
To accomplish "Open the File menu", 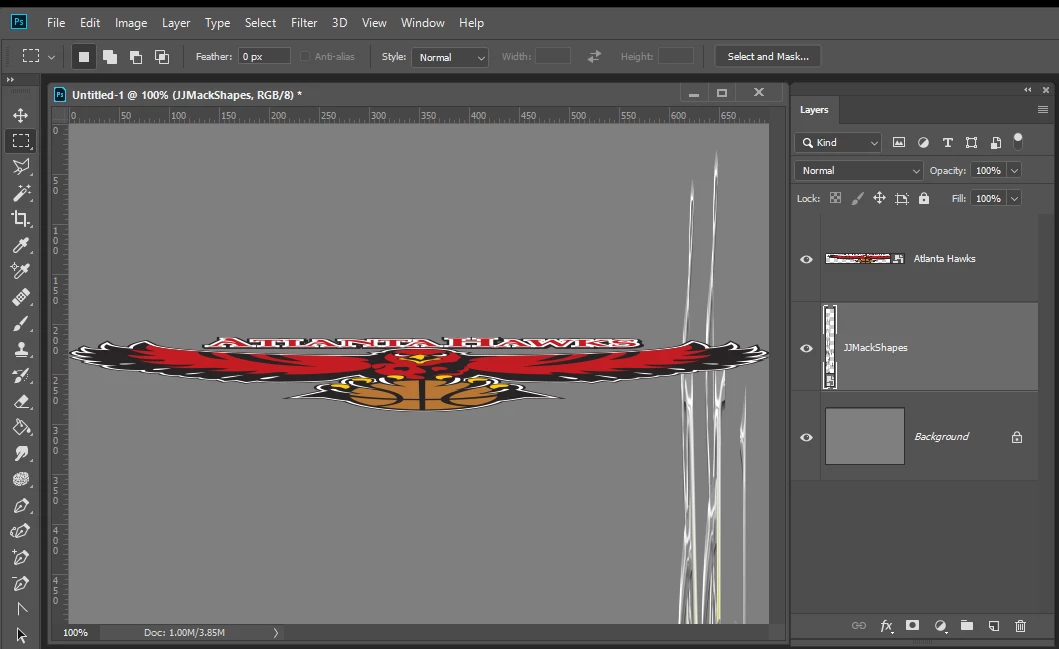I will (56, 23).
